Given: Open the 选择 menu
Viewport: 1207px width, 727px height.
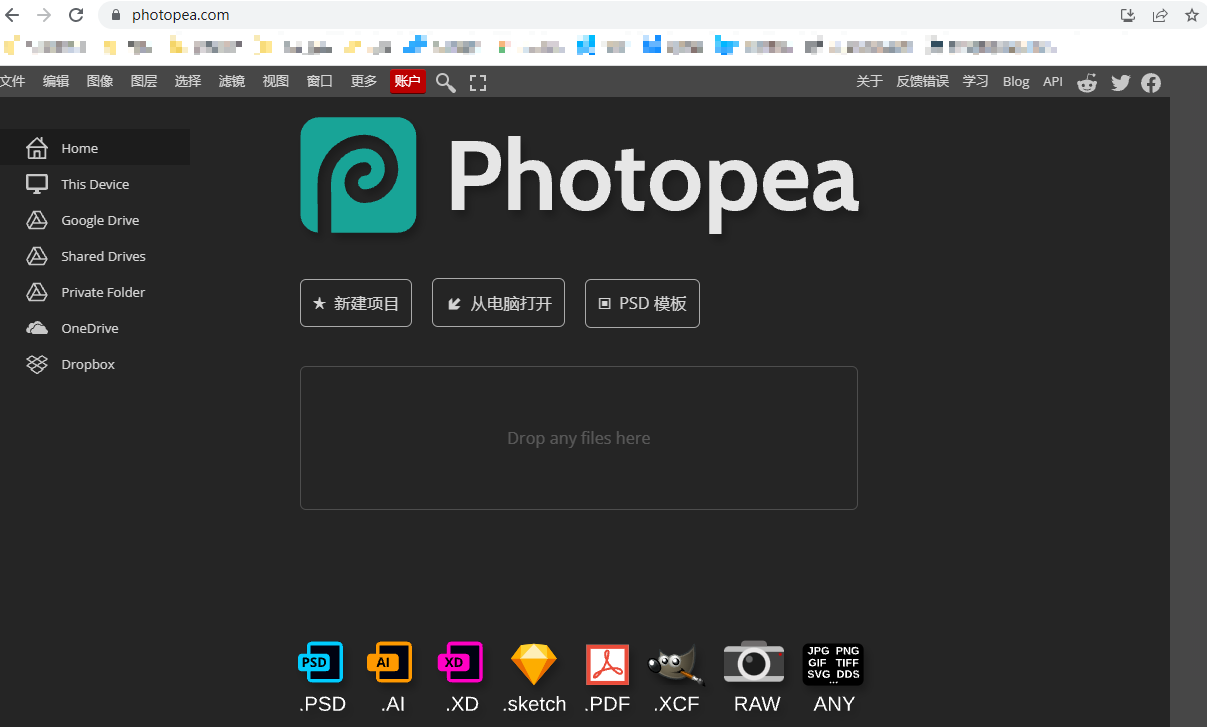Looking at the screenshot, I should pyautogui.click(x=188, y=82).
